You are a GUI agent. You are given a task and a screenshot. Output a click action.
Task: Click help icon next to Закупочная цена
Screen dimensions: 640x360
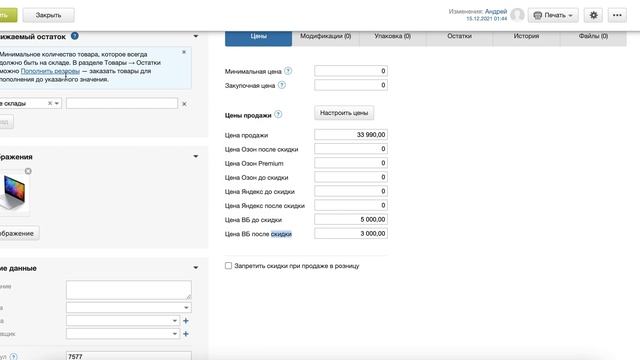click(x=282, y=85)
